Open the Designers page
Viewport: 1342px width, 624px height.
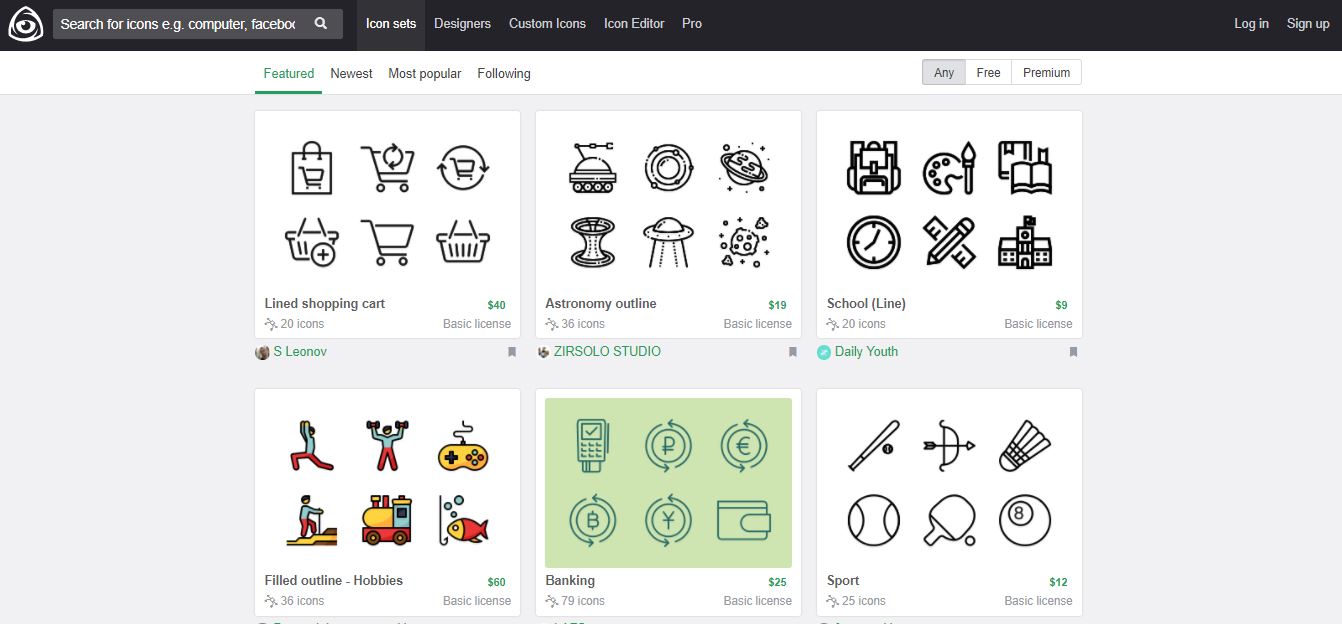(x=462, y=23)
